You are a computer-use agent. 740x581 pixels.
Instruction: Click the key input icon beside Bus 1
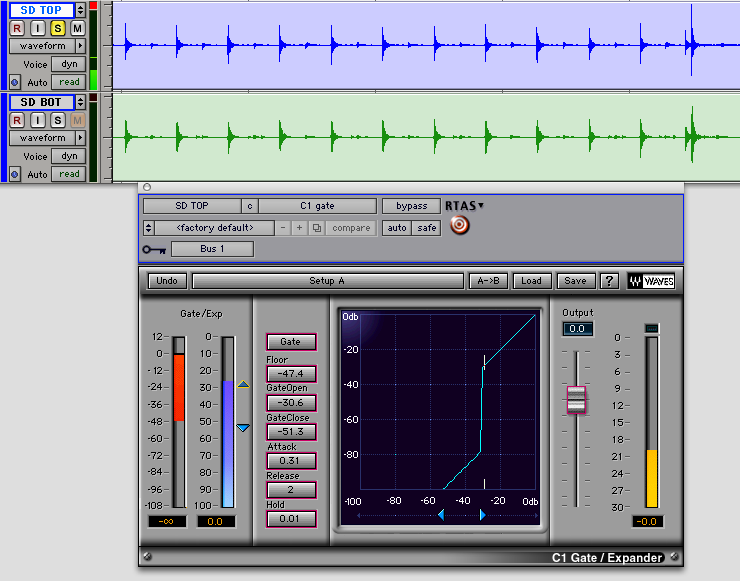pyautogui.click(x=153, y=249)
